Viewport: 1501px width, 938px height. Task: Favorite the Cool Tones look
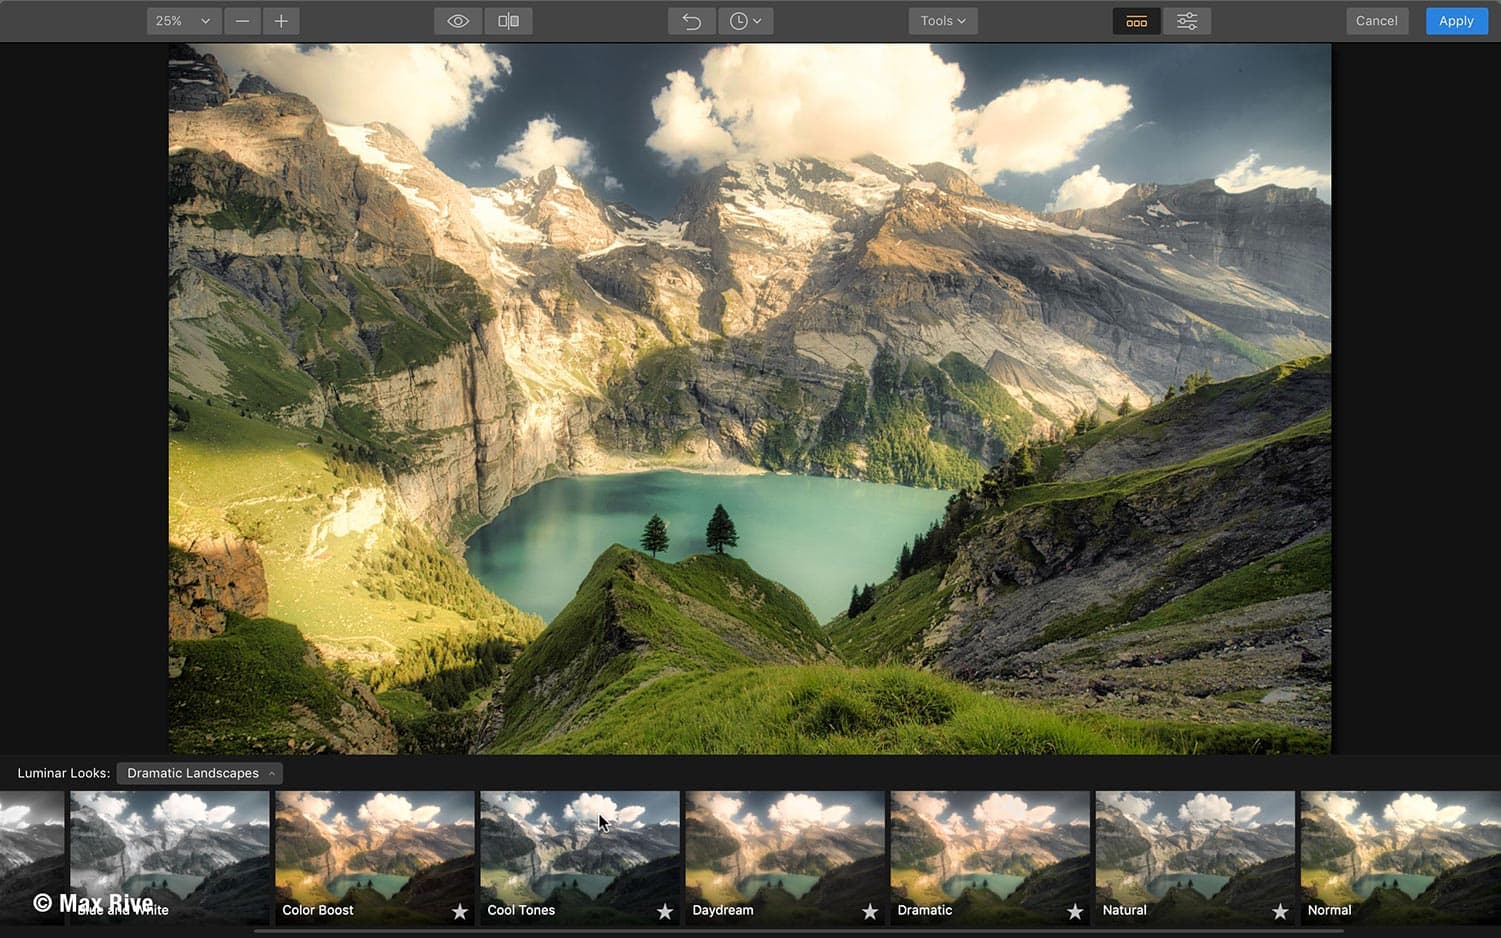665,912
